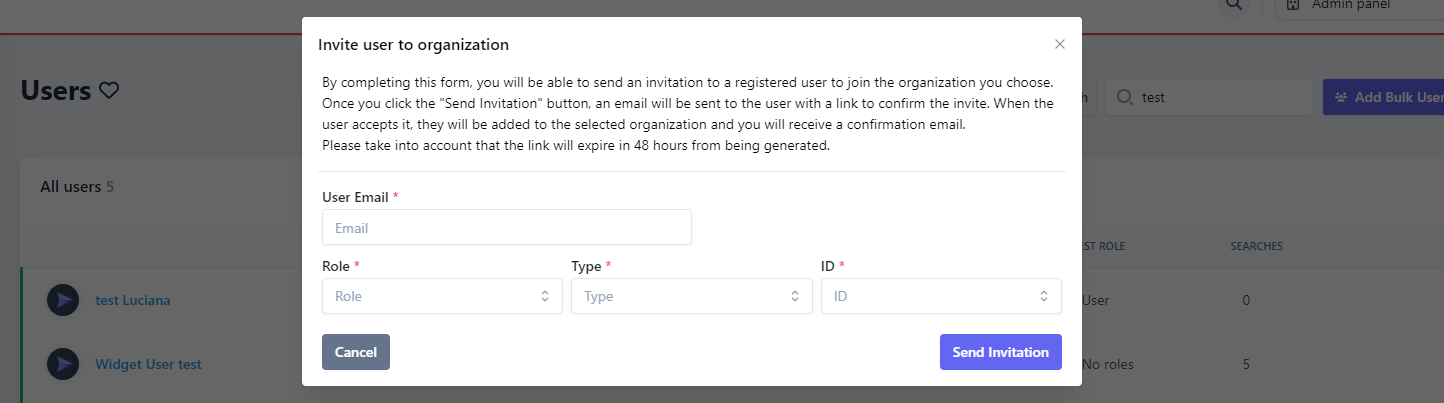The height and width of the screenshot is (403, 1444).
Task: Expand the Type dropdown
Action: (691, 296)
